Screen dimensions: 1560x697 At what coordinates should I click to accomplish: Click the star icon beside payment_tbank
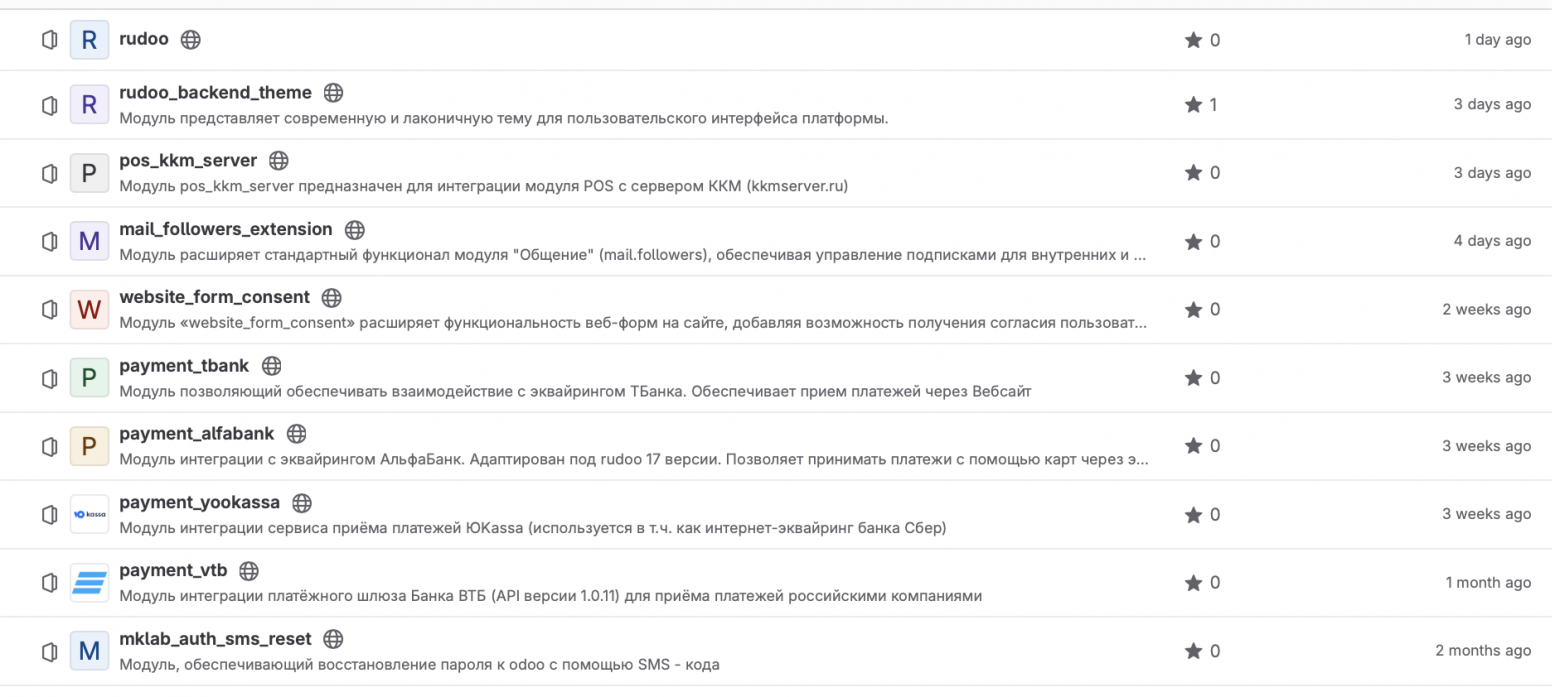pyautogui.click(x=1191, y=377)
